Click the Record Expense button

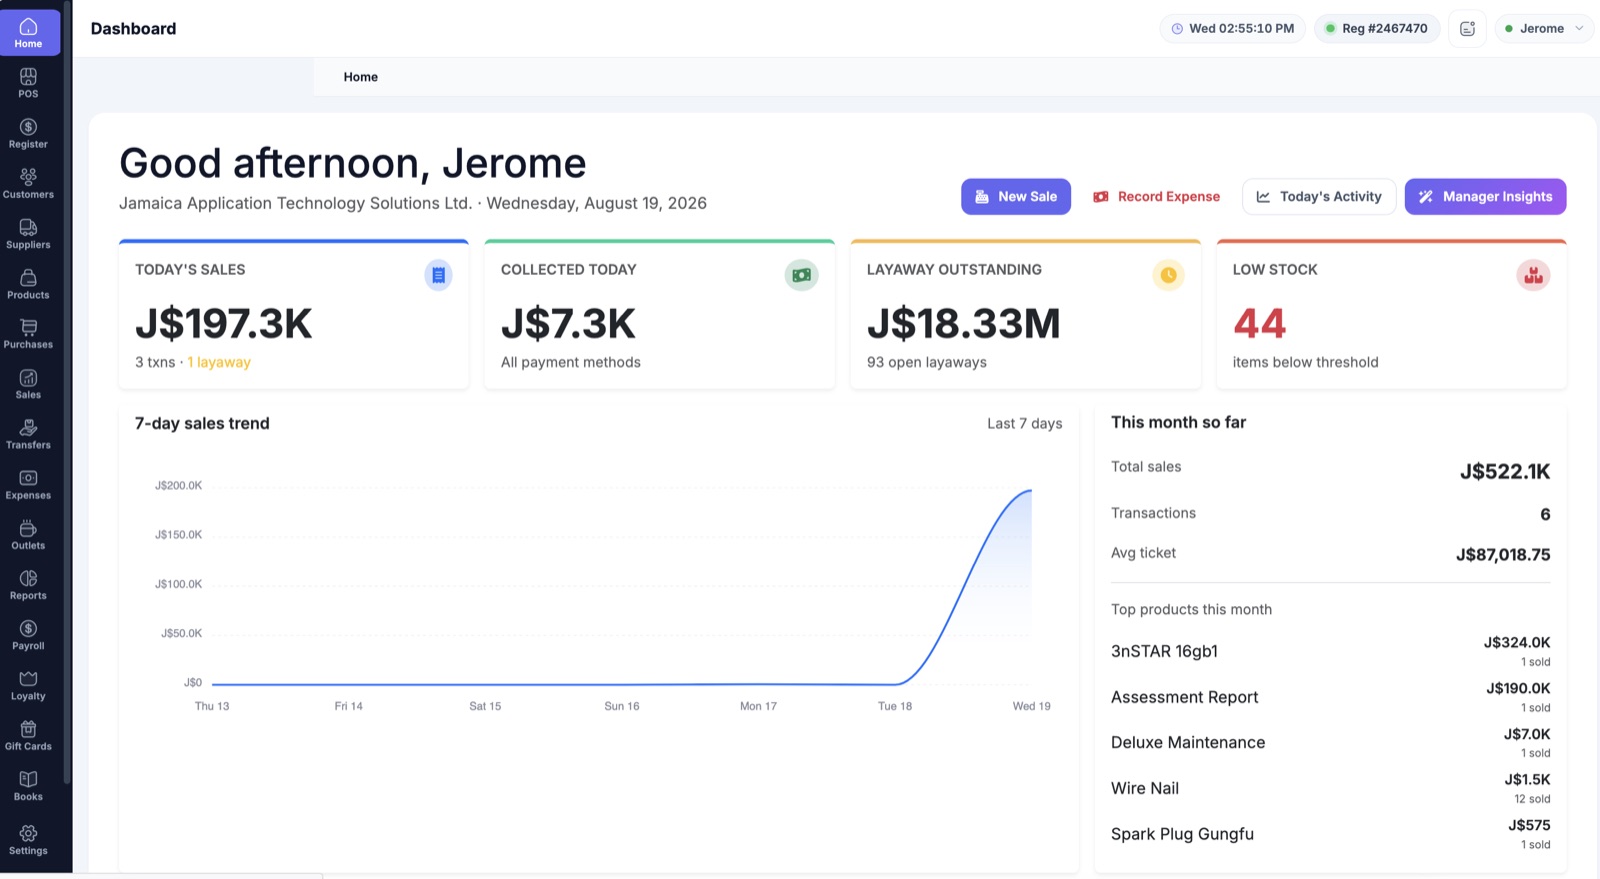(1157, 197)
